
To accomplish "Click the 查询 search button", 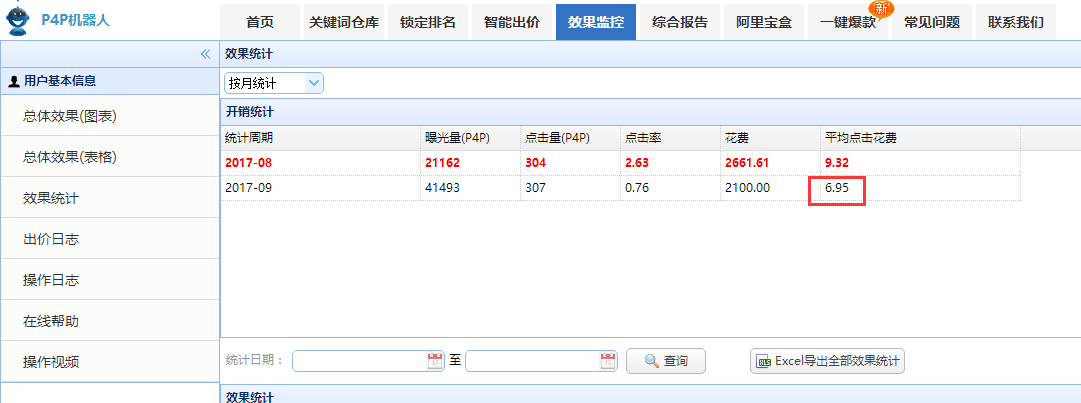I will tap(666, 361).
